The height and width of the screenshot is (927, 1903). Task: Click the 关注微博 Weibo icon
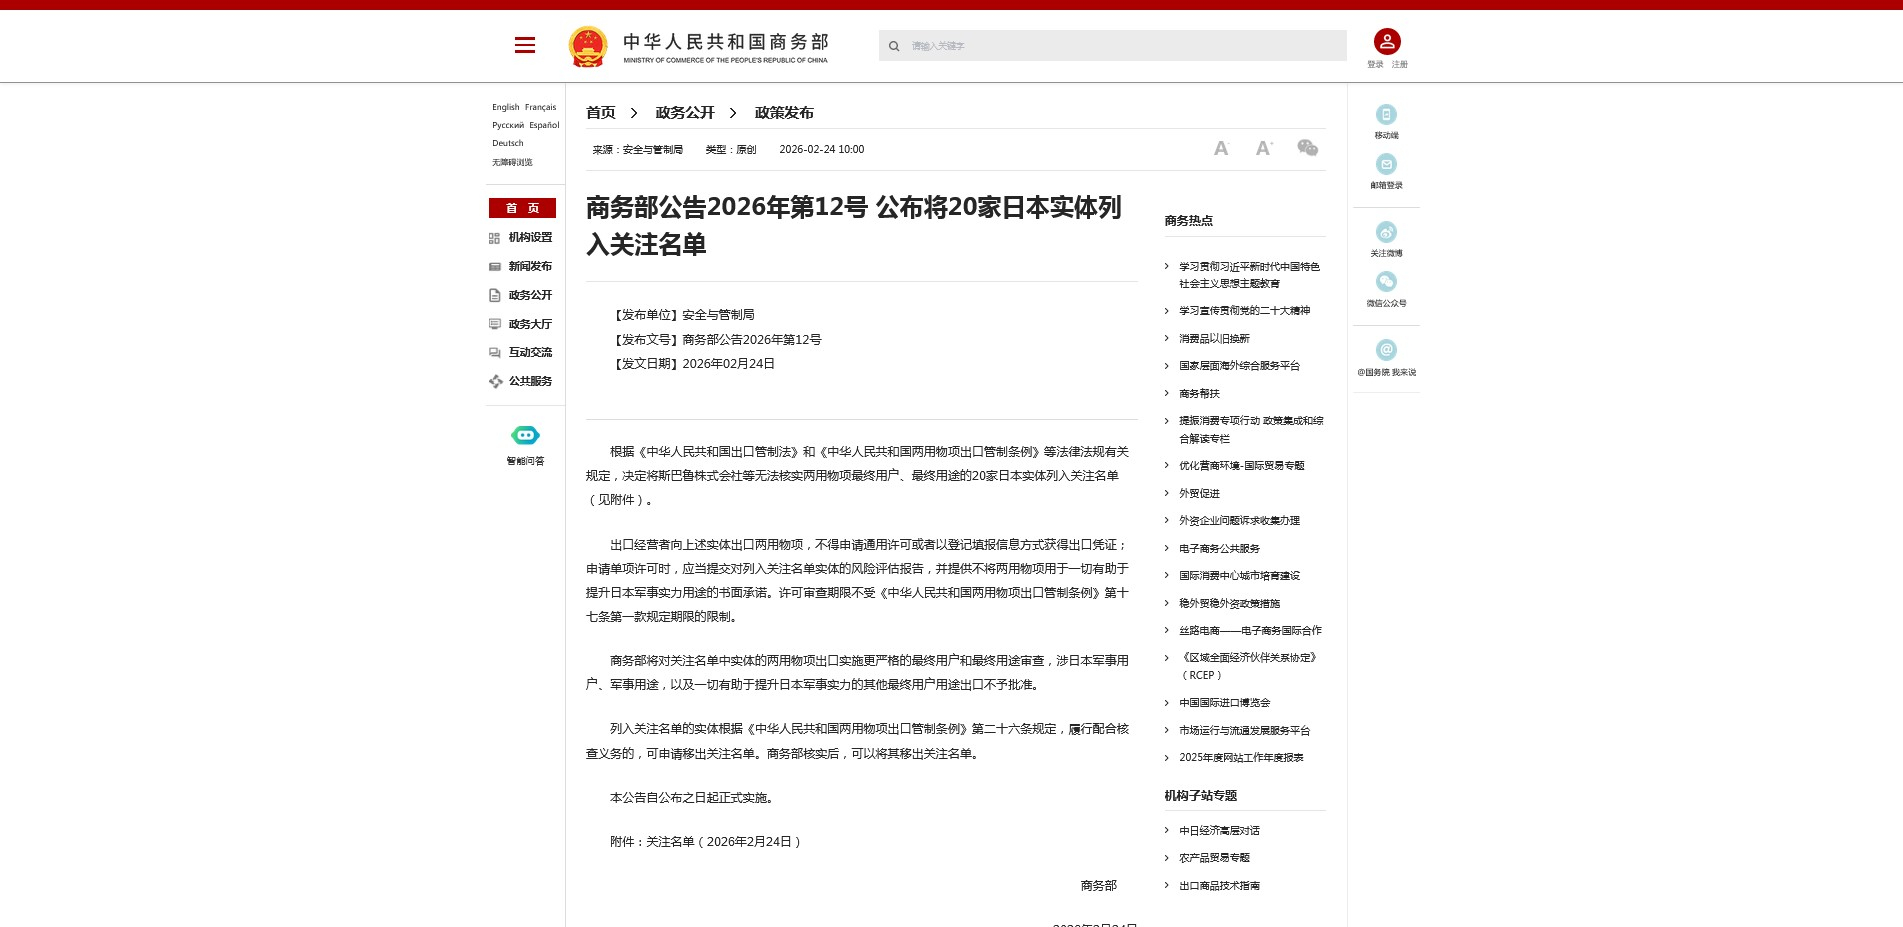pyautogui.click(x=1386, y=233)
